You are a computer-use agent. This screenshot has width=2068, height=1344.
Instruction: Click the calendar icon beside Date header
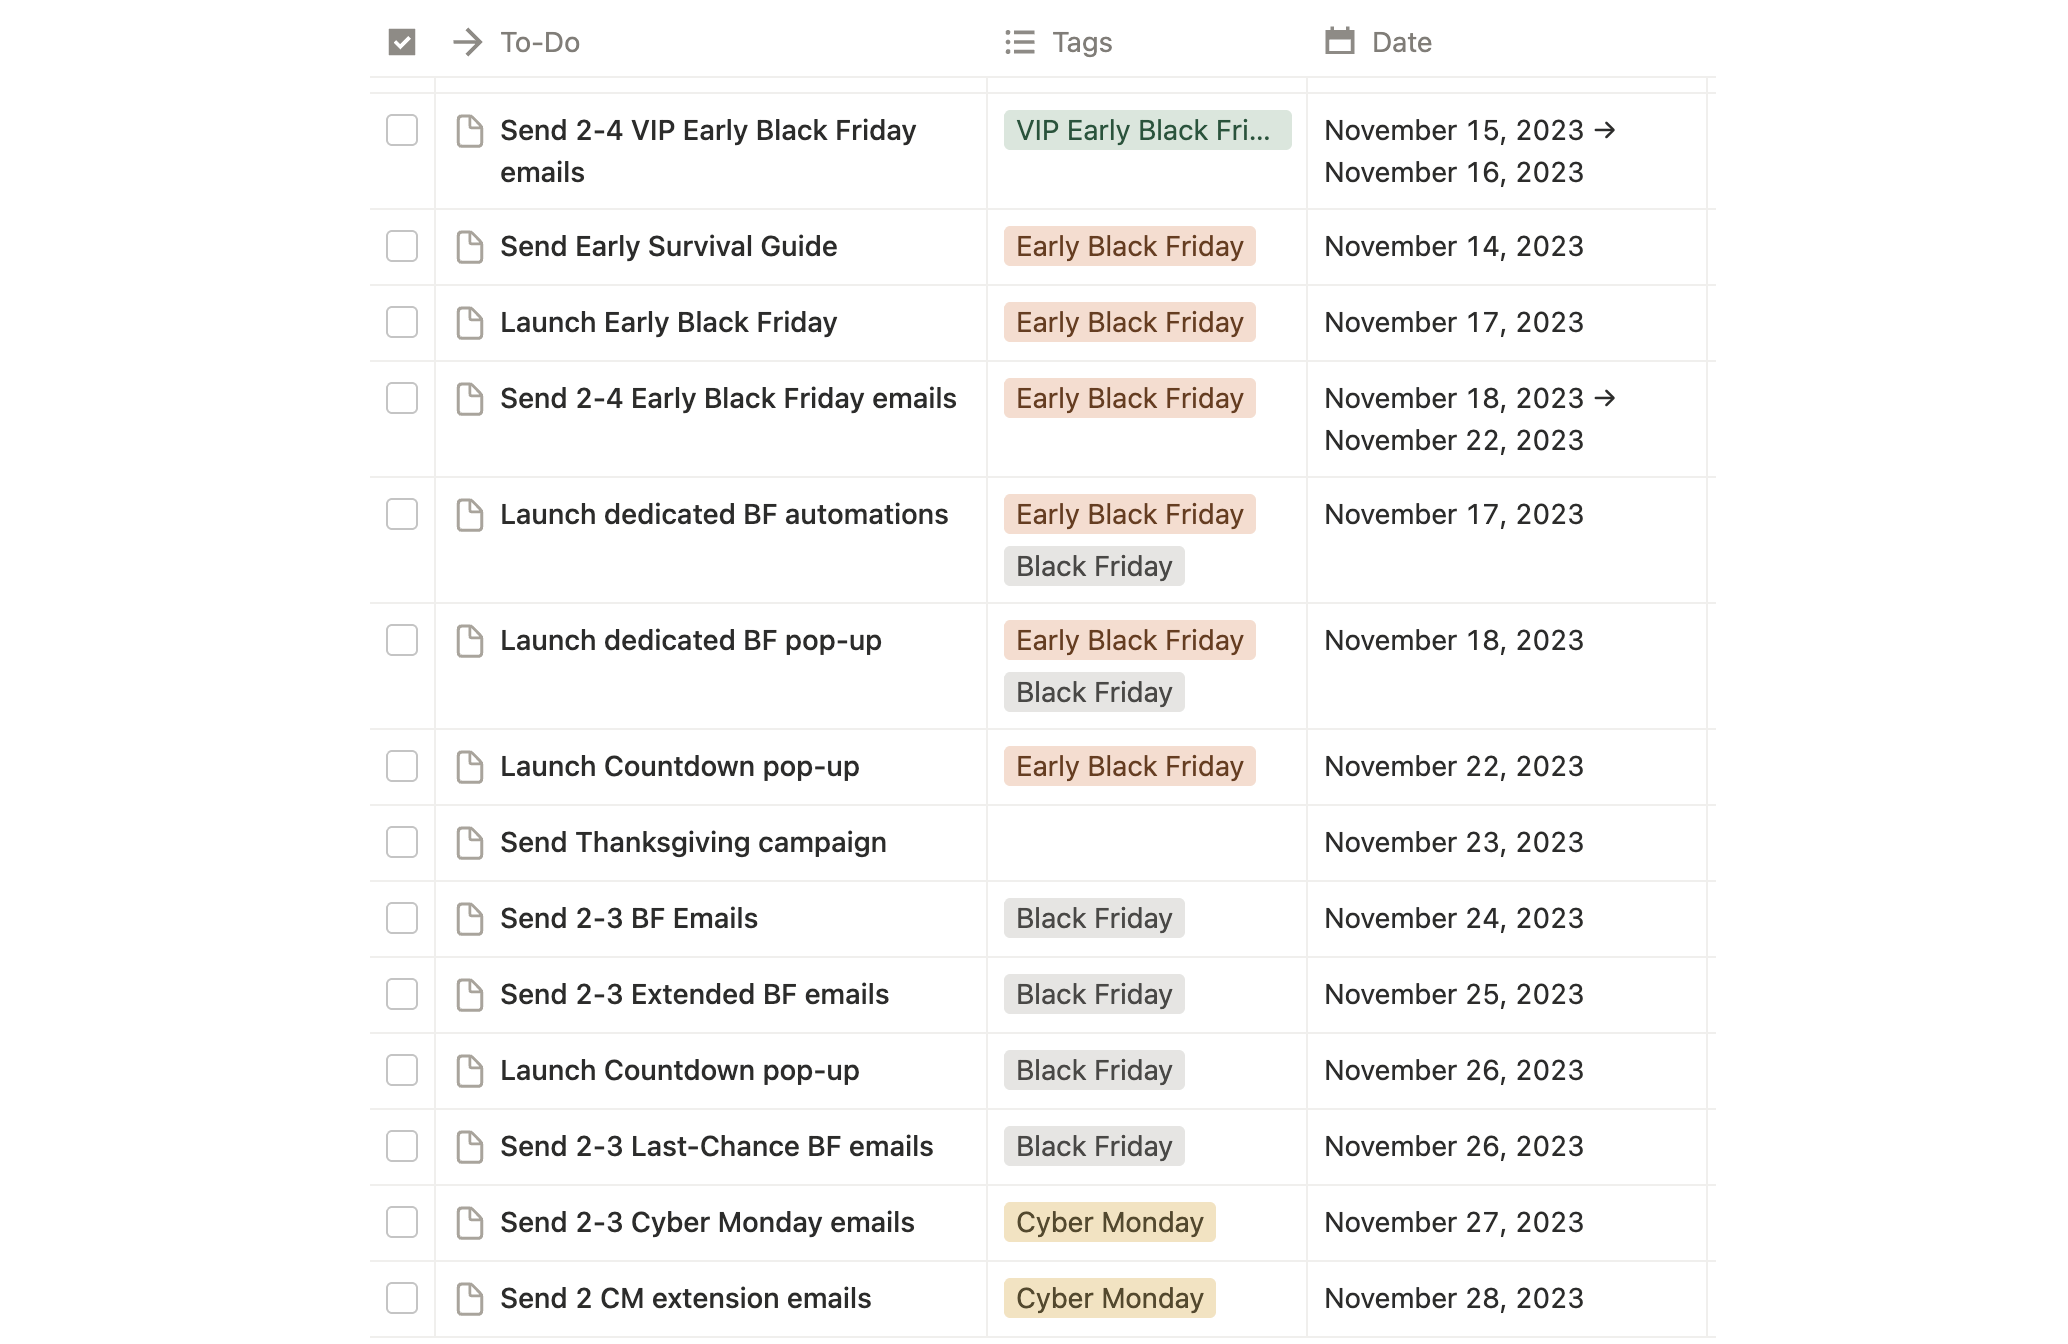click(1339, 42)
